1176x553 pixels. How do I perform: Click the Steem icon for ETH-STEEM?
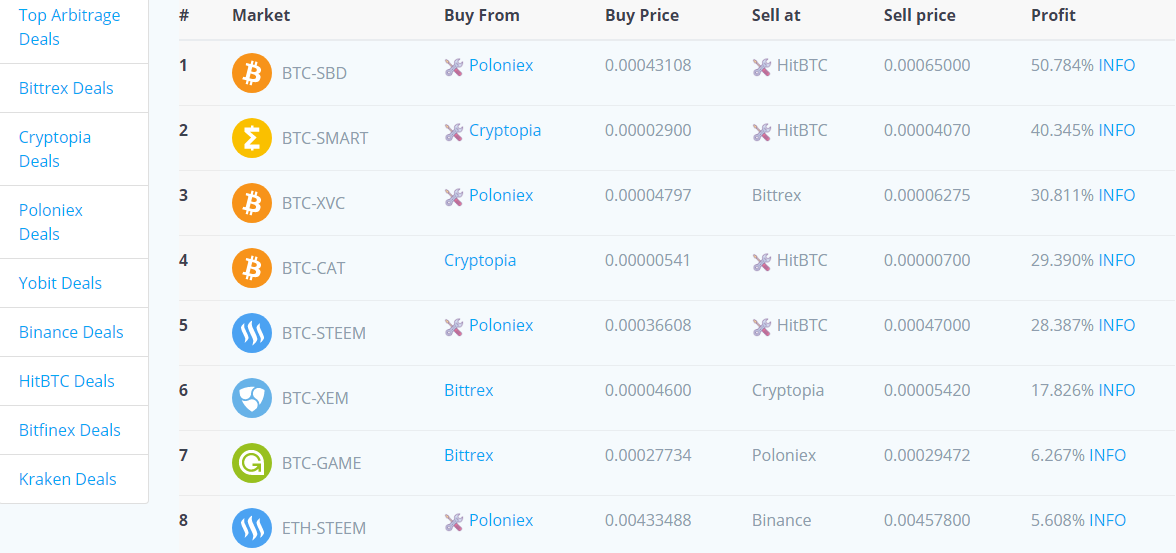[x=252, y=528]
